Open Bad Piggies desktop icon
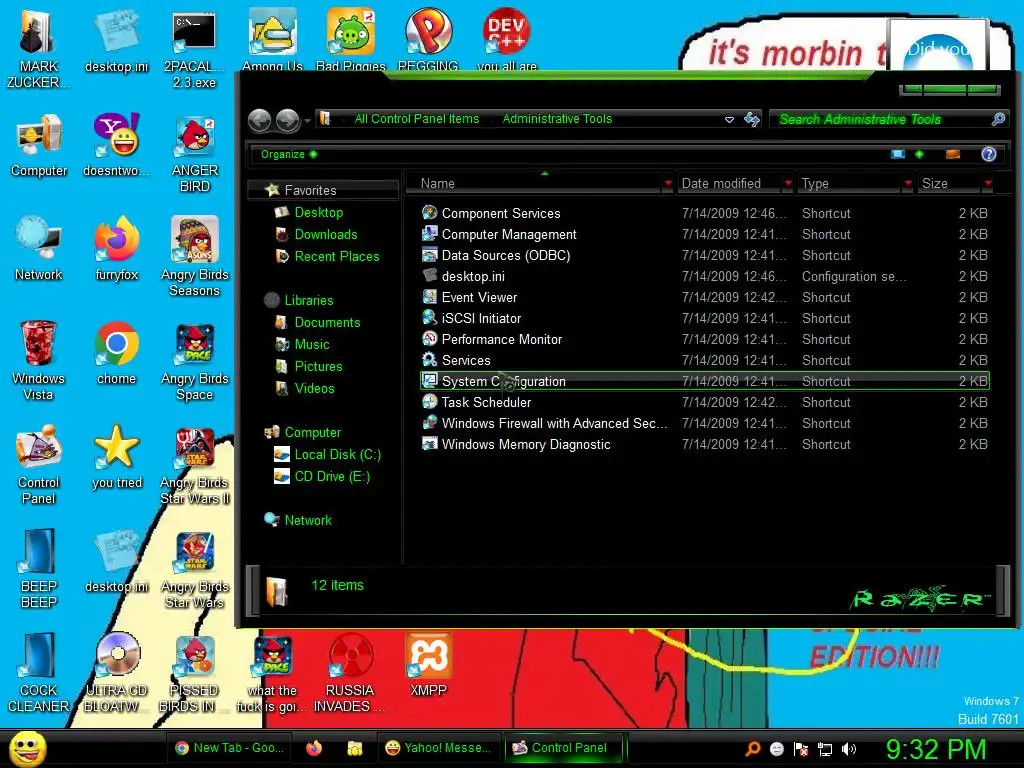Viewport: 1024px width, 768px height. 351,39
